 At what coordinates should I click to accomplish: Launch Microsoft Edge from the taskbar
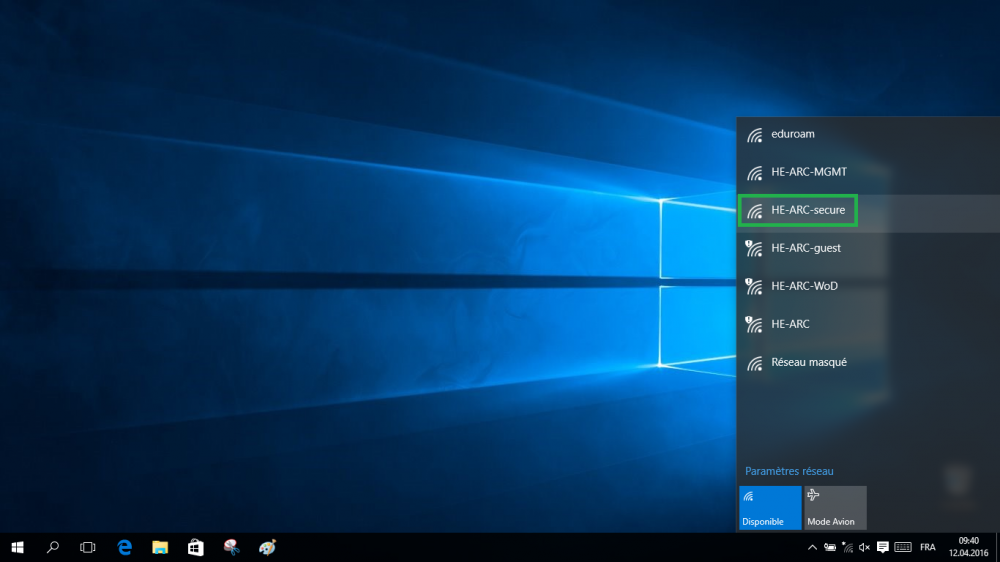(x=124, y=547)
